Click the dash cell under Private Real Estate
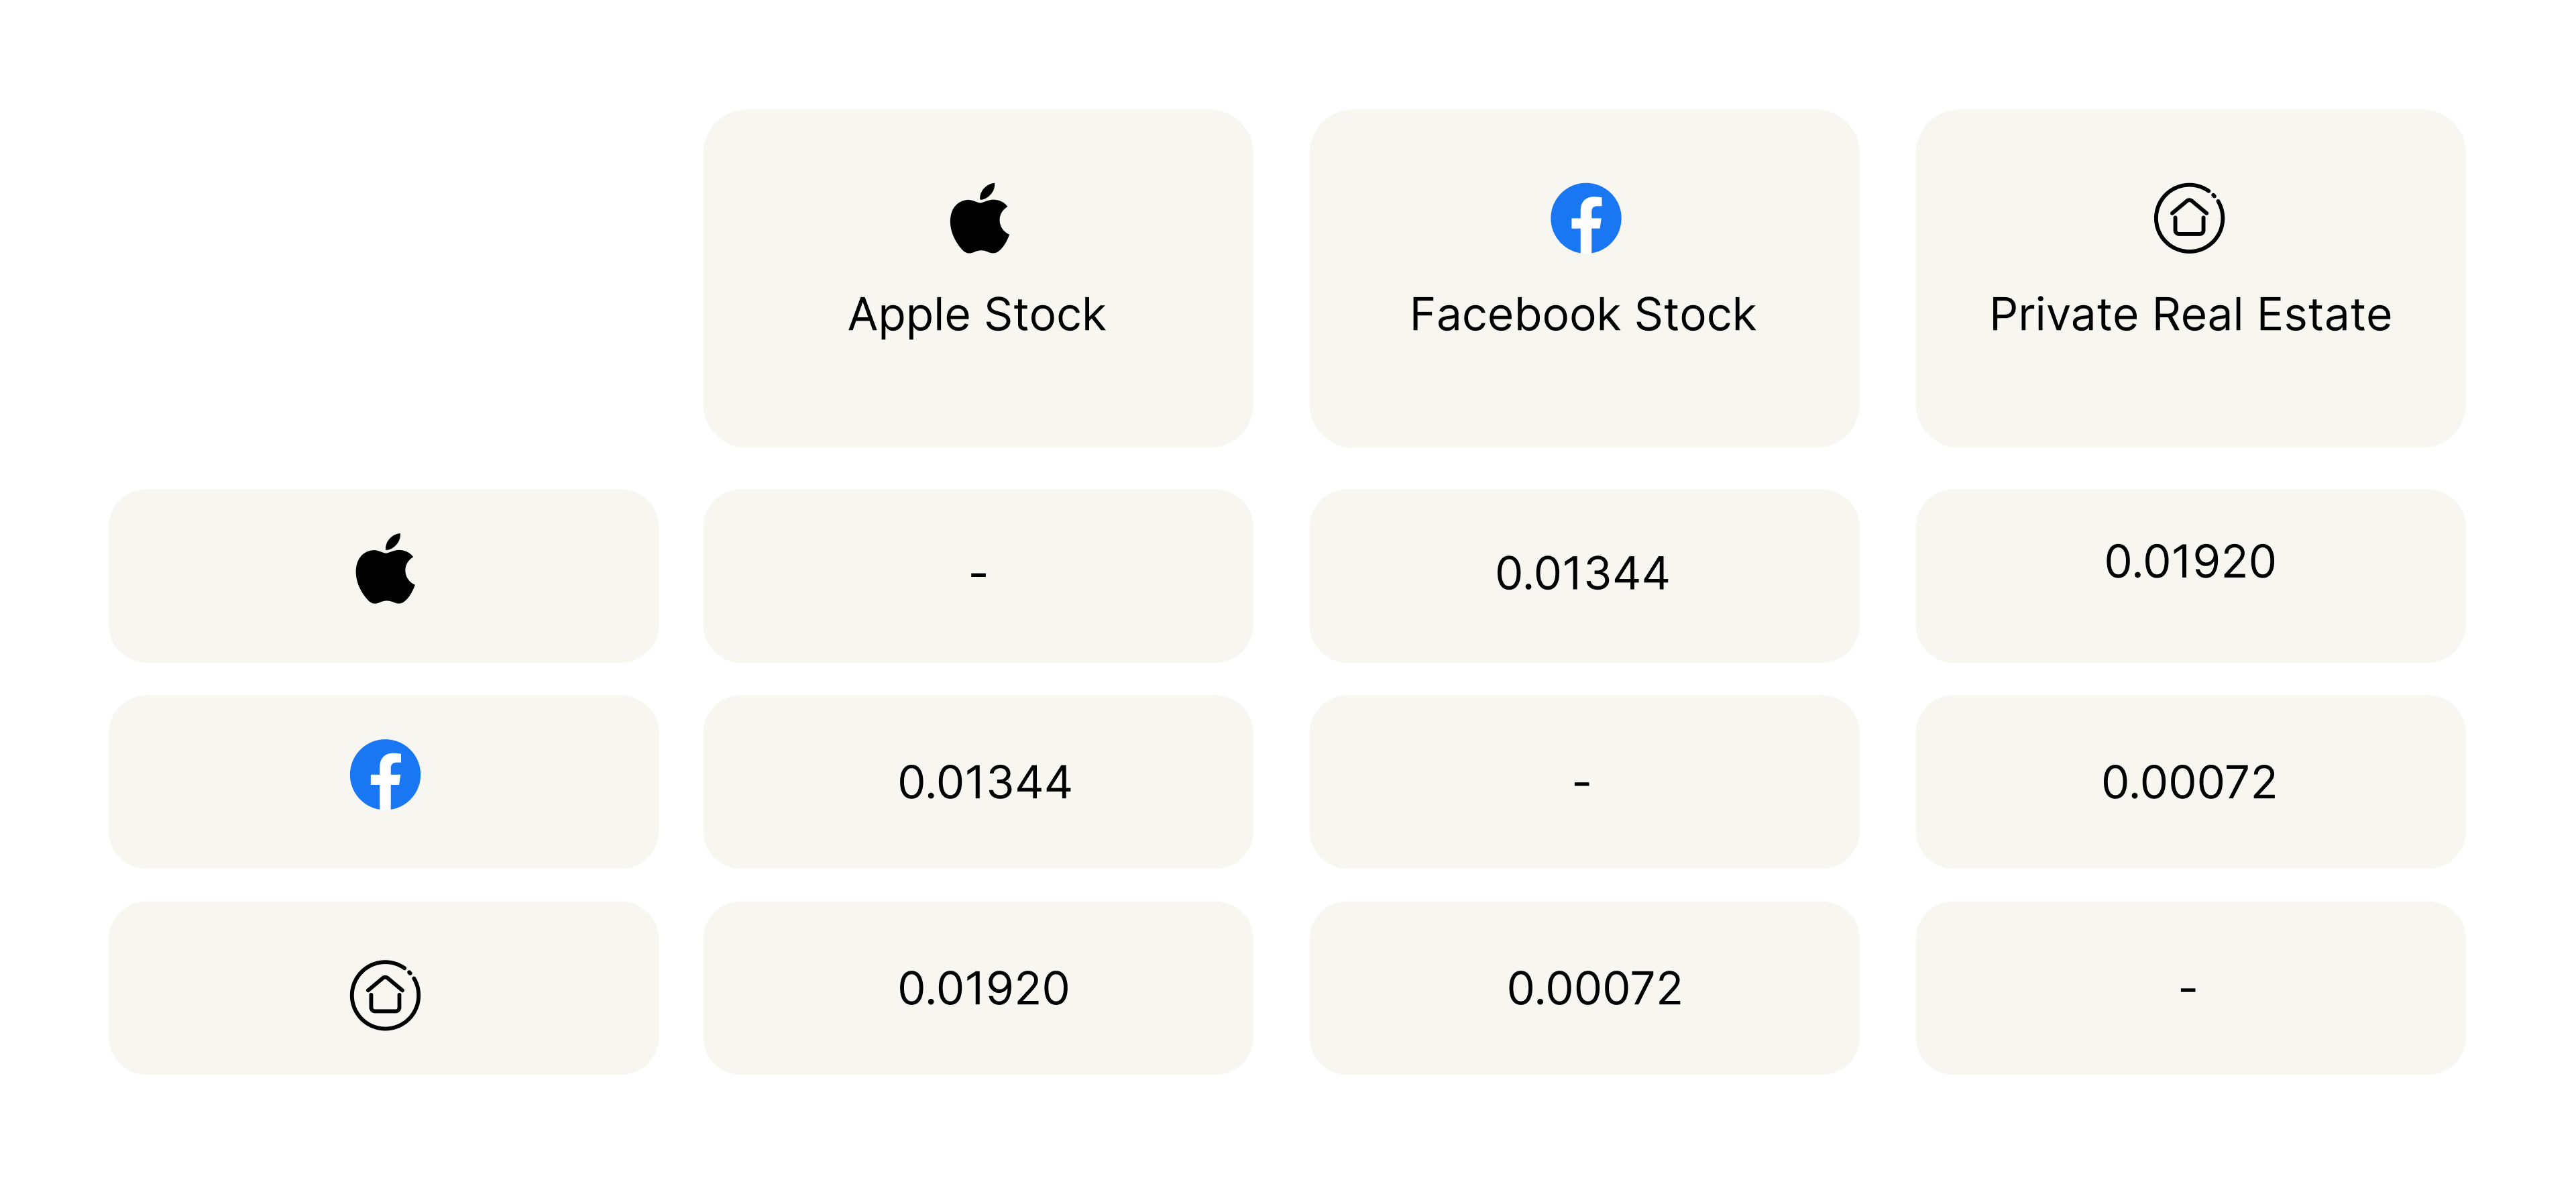This screenshot has width=2576, height=1184. pos(2188,989)
